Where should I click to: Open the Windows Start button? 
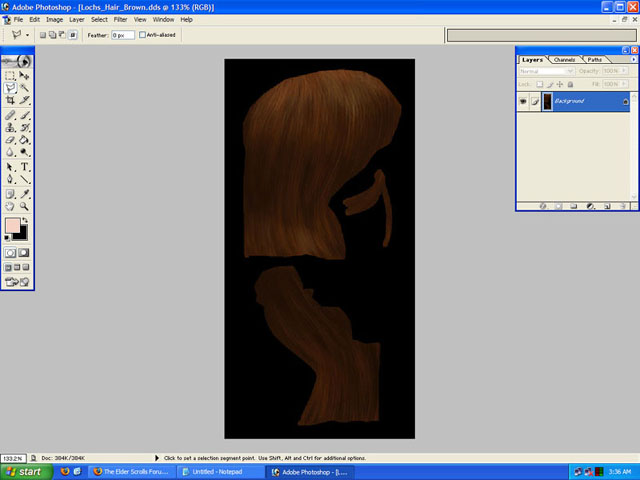point(26,472)
